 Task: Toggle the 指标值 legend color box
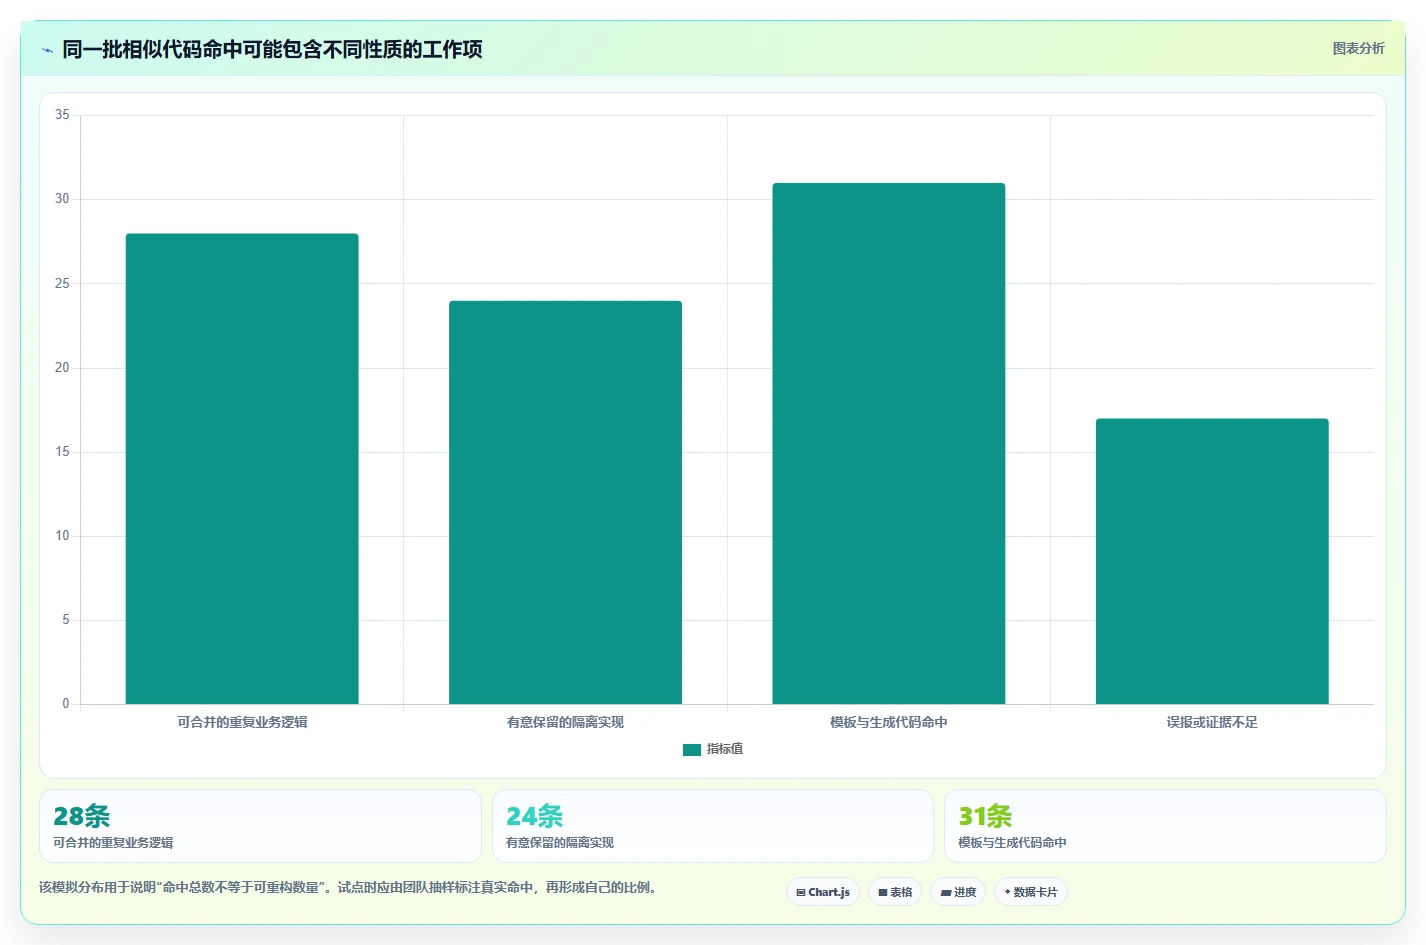coord(692,749)
